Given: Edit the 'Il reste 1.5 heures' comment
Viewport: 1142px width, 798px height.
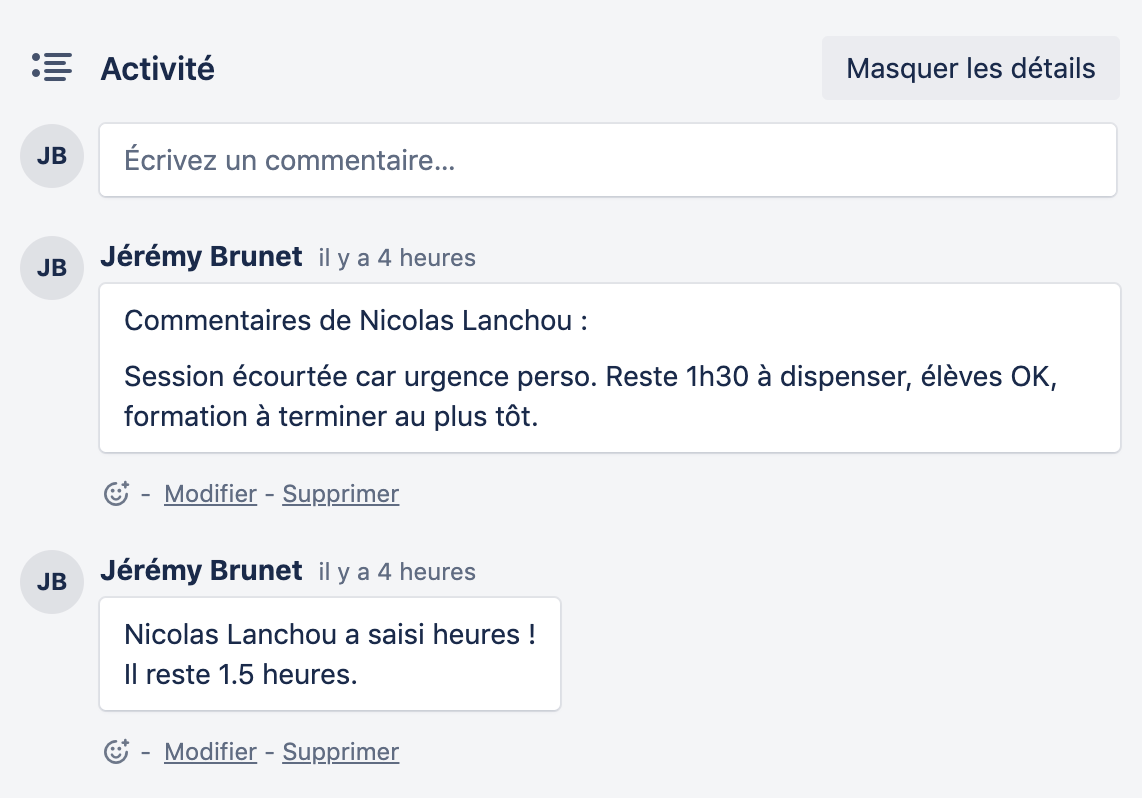Looking at the screenshot, I should click(x=210, y=752).
